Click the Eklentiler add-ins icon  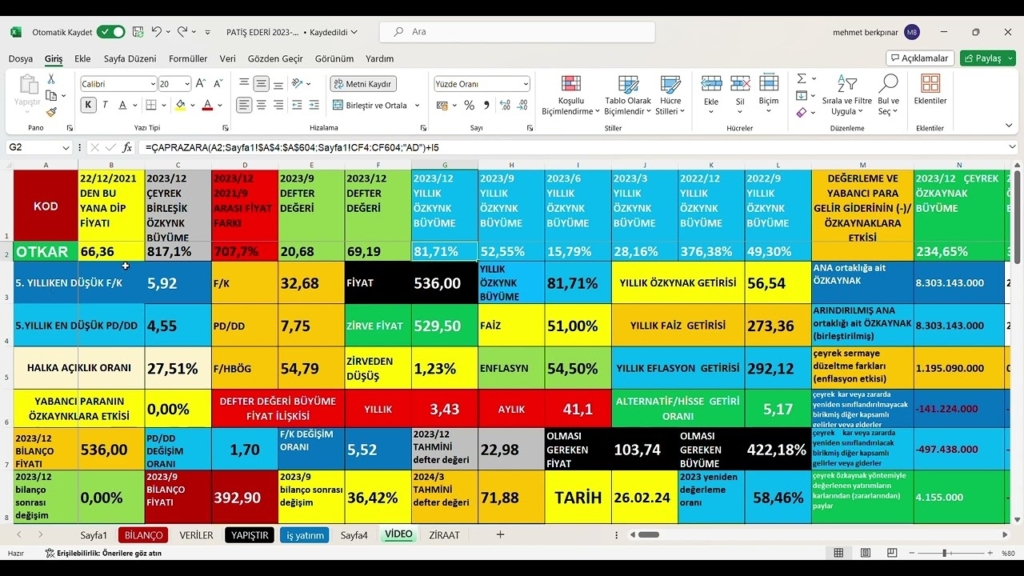930,89
